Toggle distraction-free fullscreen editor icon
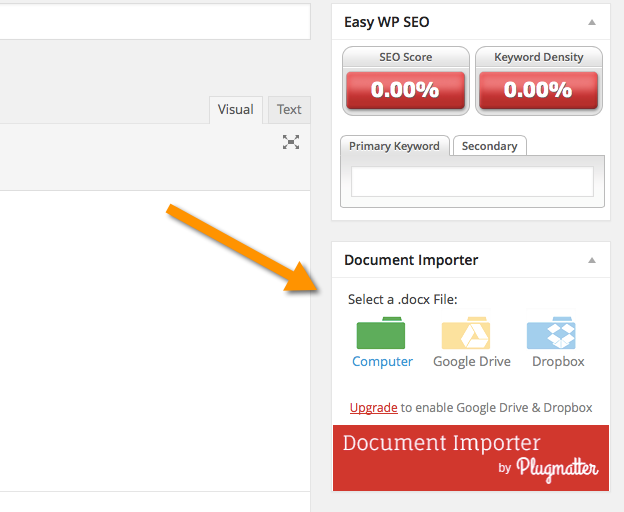This screenshot has width=624, height=512. pos(291,142)
